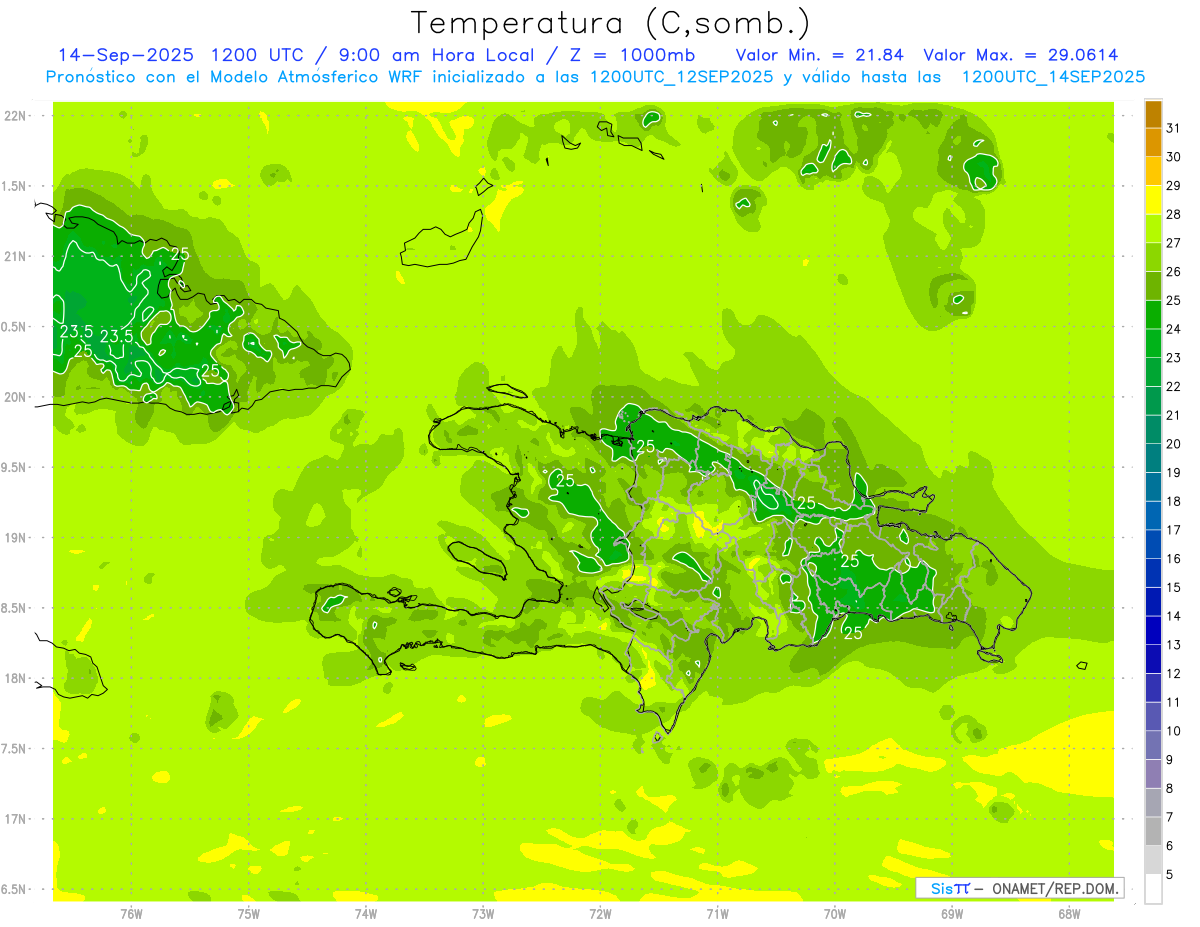Screen dimensions: 1200x927
Task: Pick the purple colorbar band between 9 and 10
Action: click(x=1154, y=746)
